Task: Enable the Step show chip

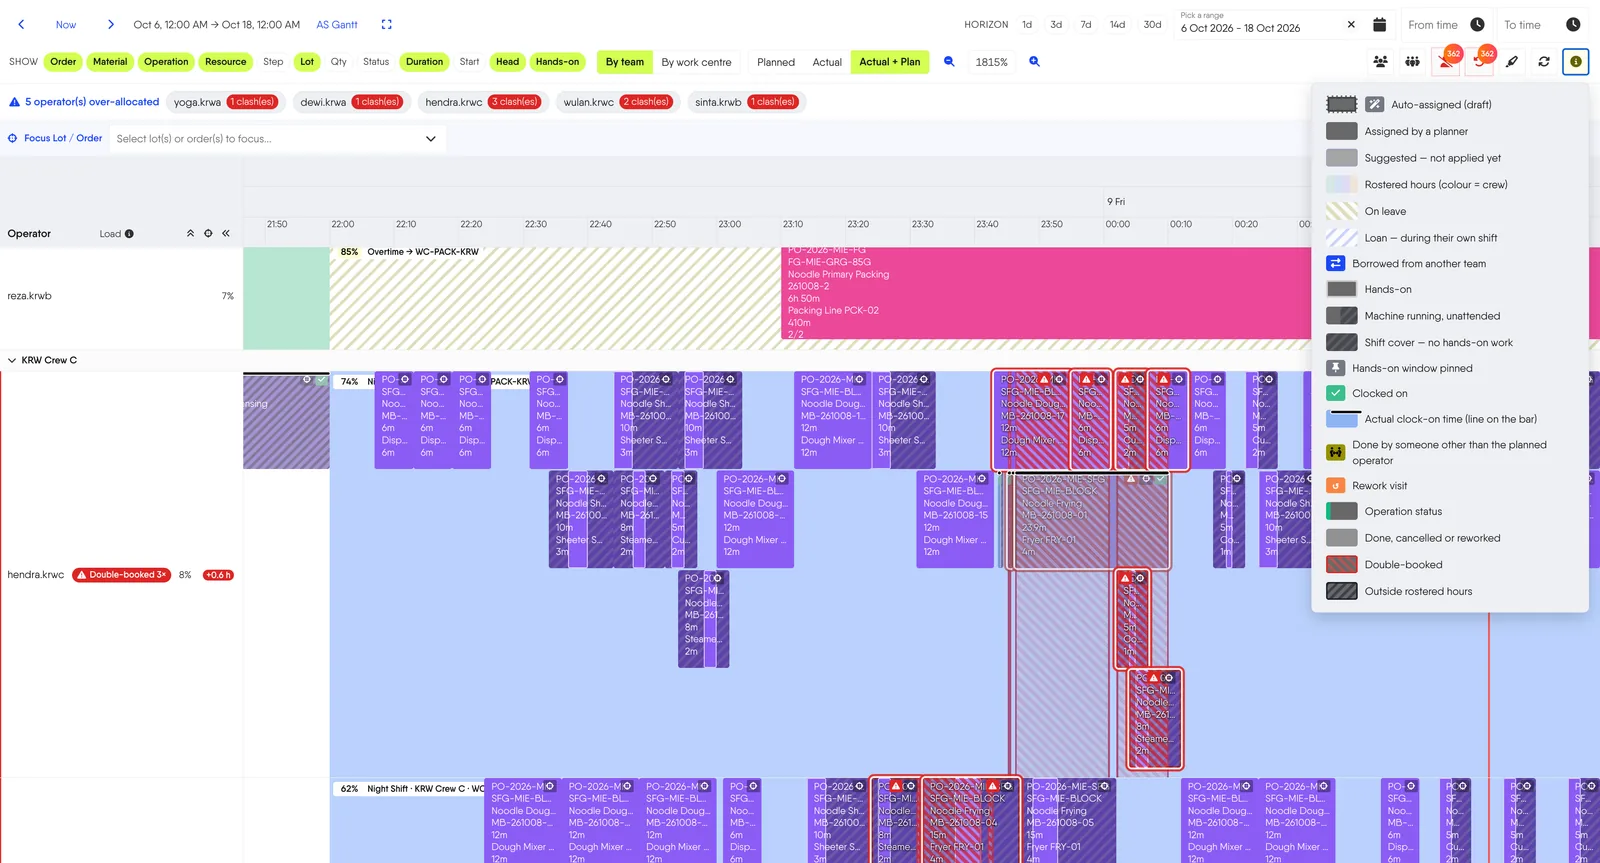Action: [x=273, y=62]
